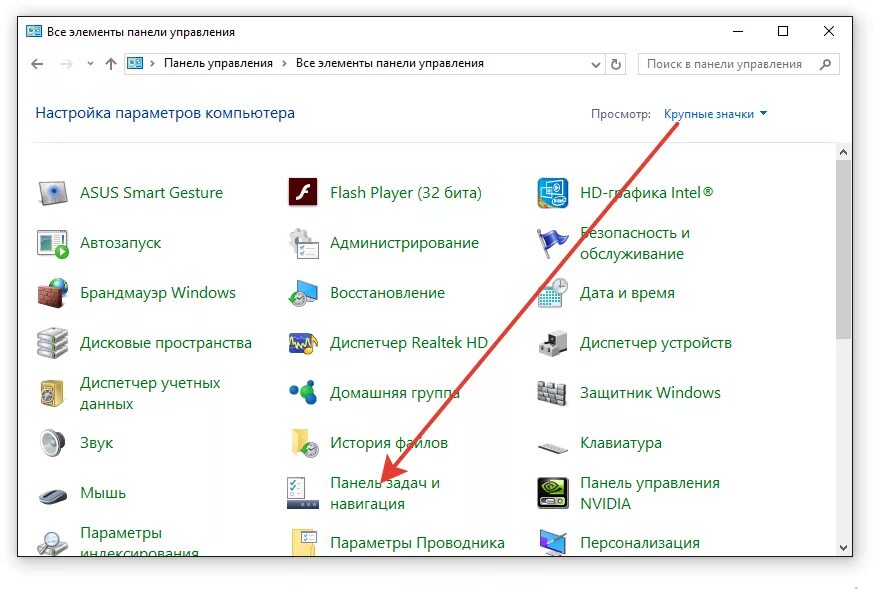The image size is (874, 589).
Task: Open the recent locations dropdown arrow
Action: point(90,64)
